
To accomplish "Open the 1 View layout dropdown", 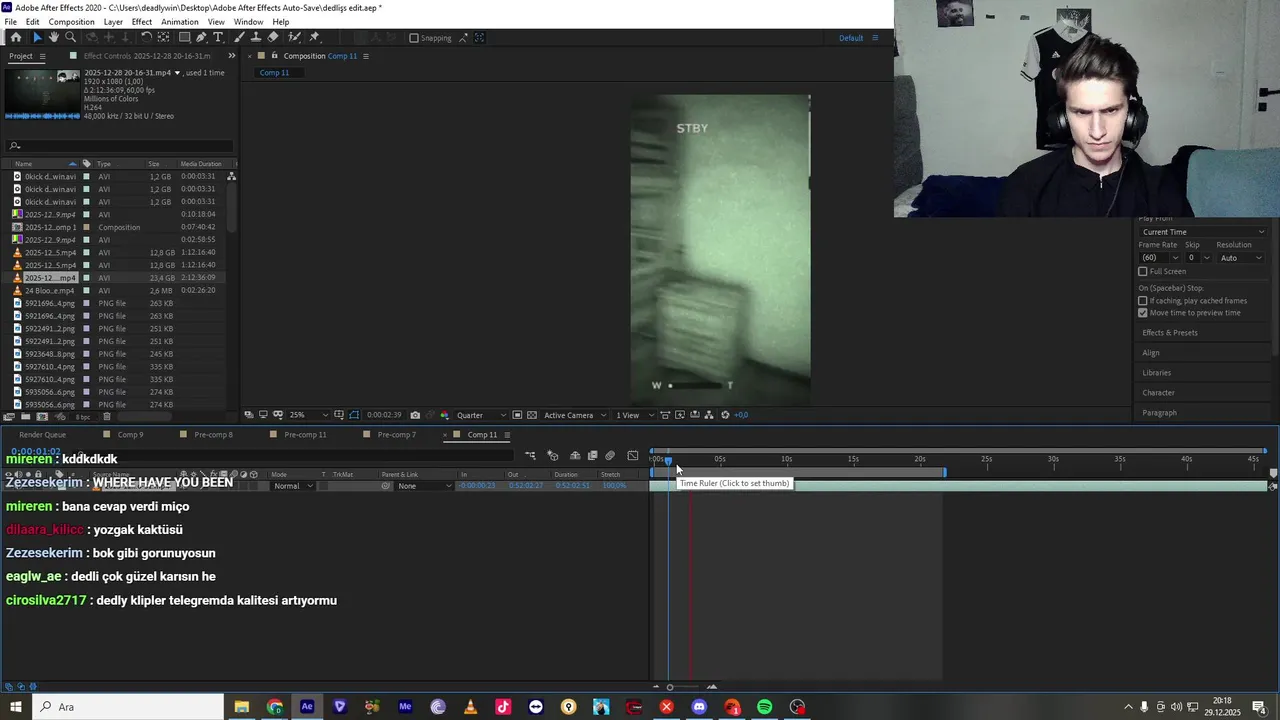I will [634, 415].
